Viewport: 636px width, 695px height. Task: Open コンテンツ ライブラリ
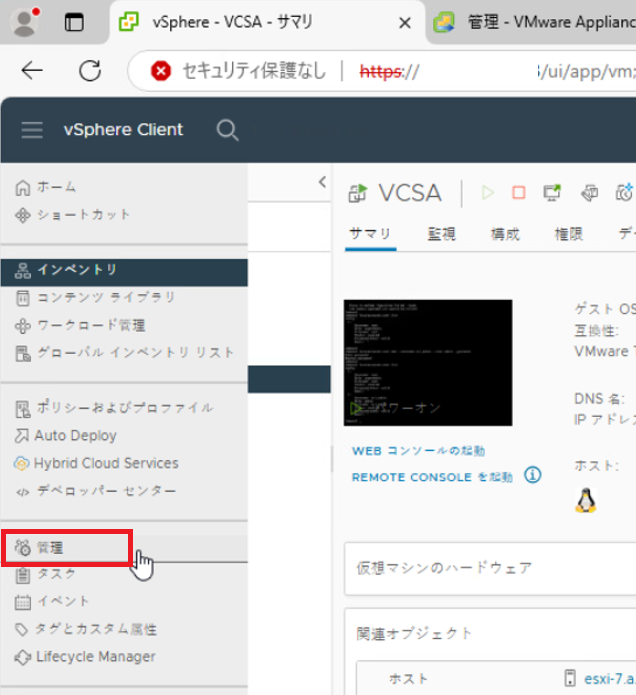(x=106, y=297)
